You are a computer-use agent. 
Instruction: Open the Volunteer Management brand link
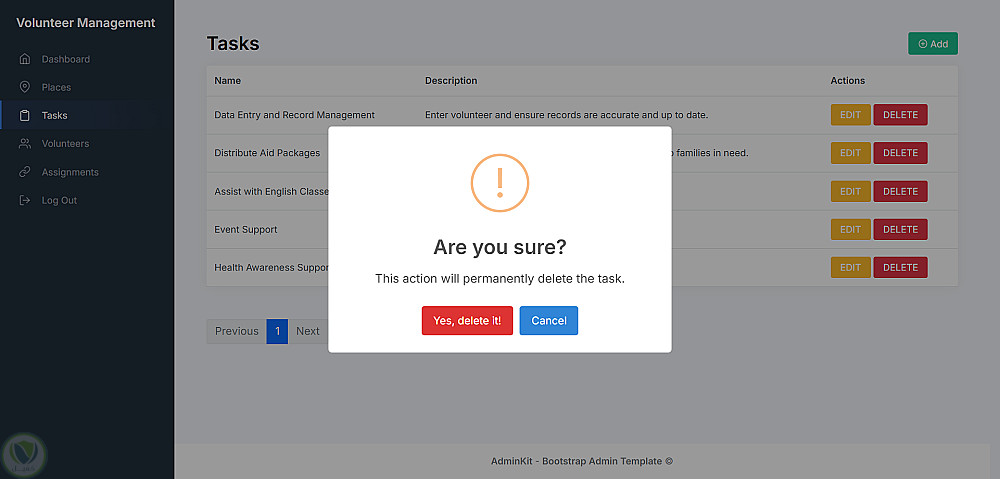86,23
